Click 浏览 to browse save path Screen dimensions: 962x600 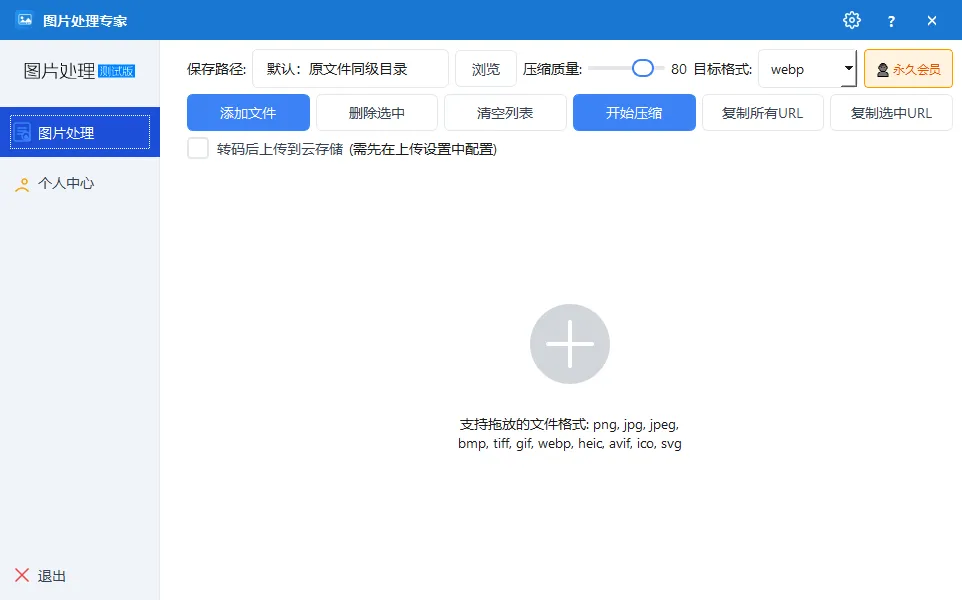pyautogui.click(x=486, y=69)
